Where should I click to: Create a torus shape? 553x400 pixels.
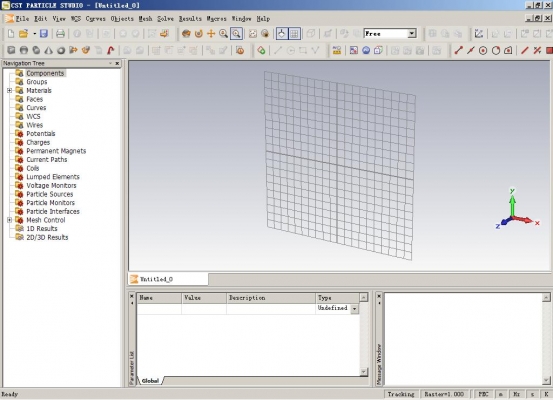(x=61, y=50)
